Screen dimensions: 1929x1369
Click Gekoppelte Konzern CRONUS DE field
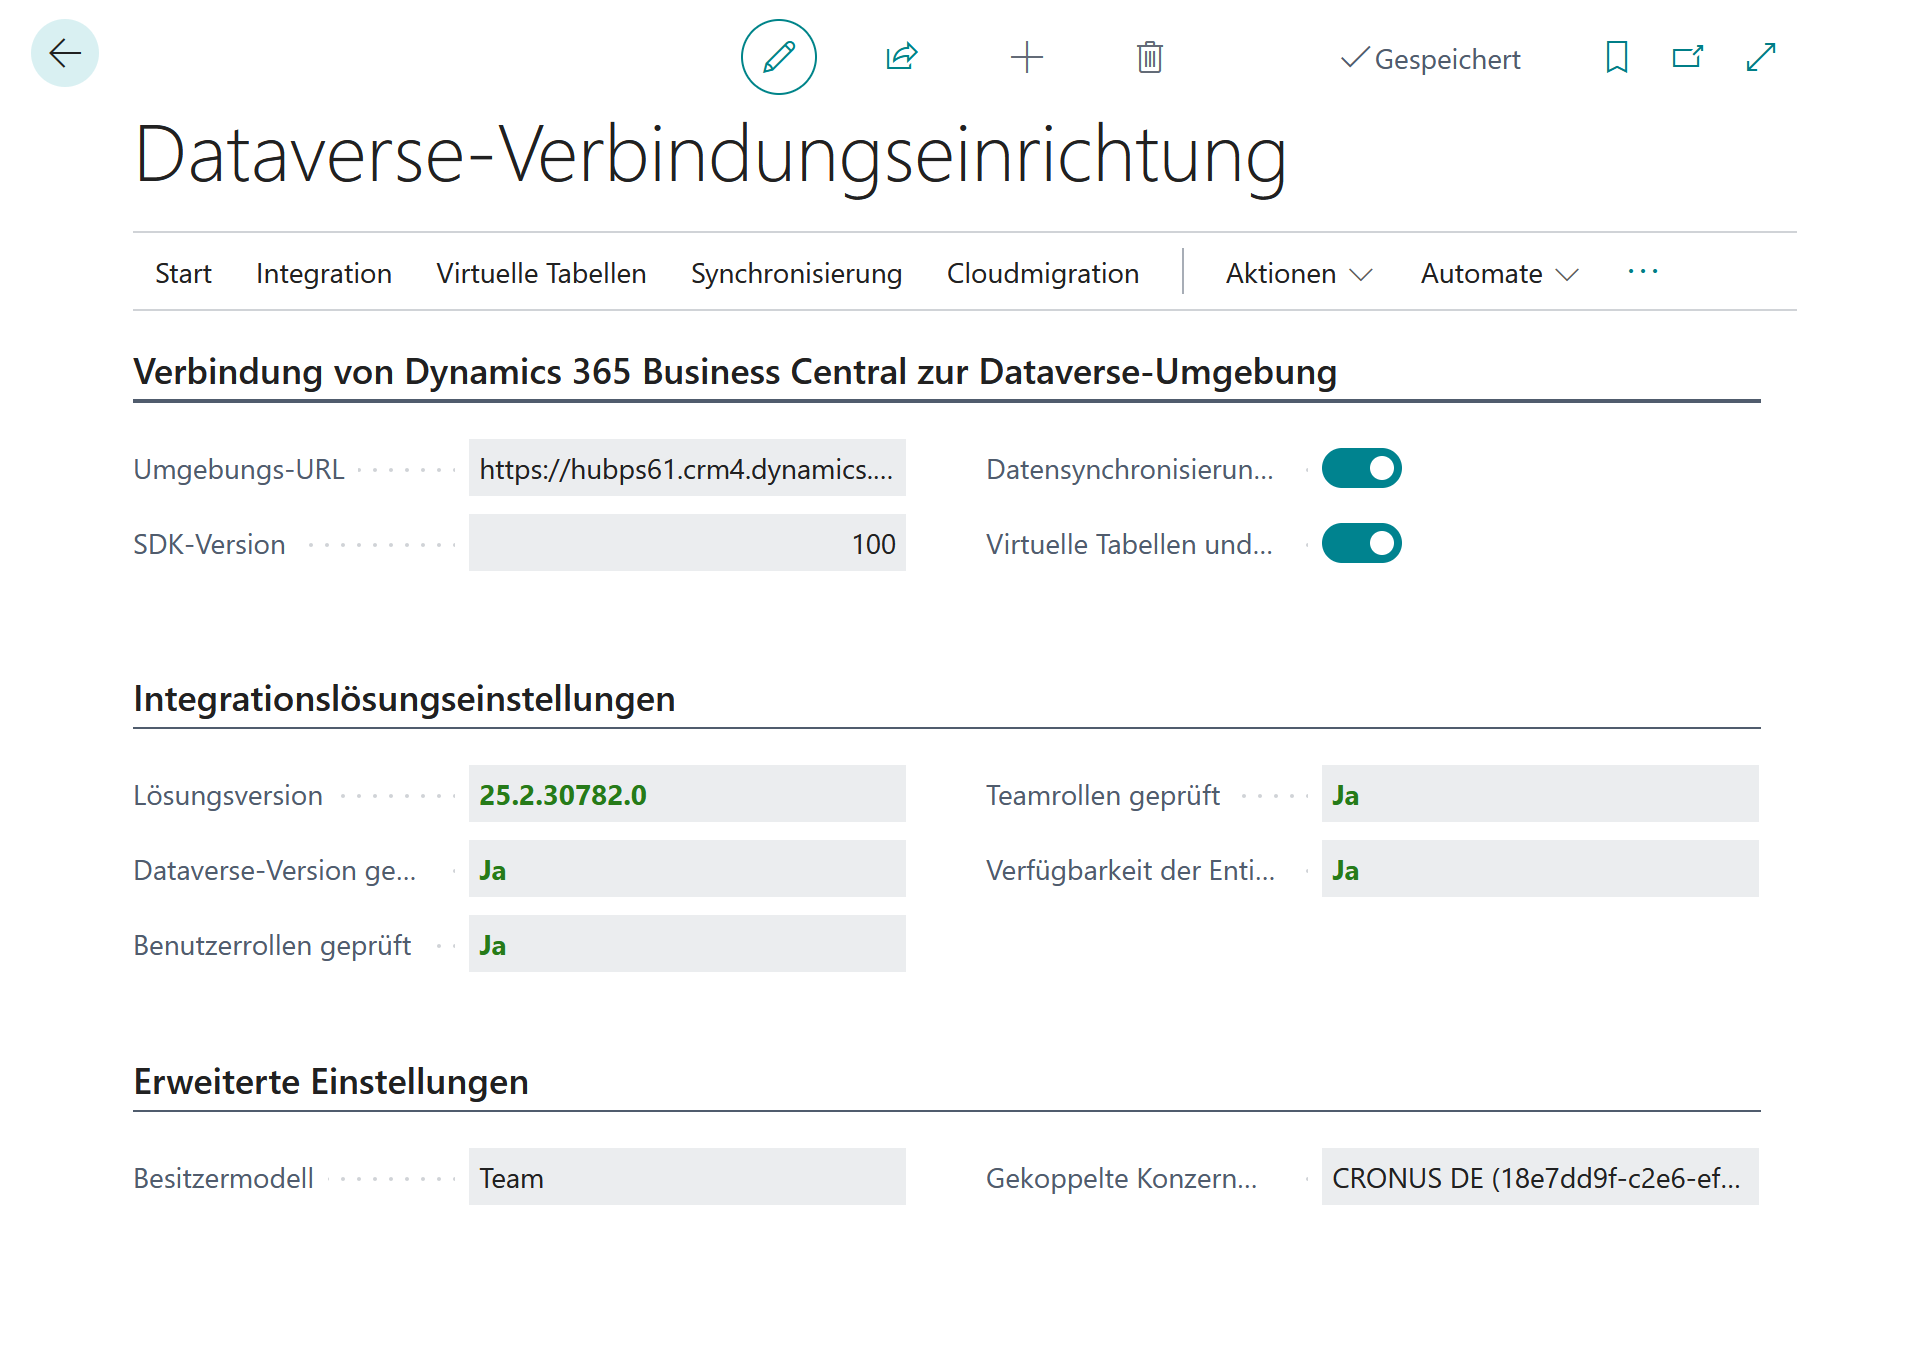[x=1540, y=1177]
